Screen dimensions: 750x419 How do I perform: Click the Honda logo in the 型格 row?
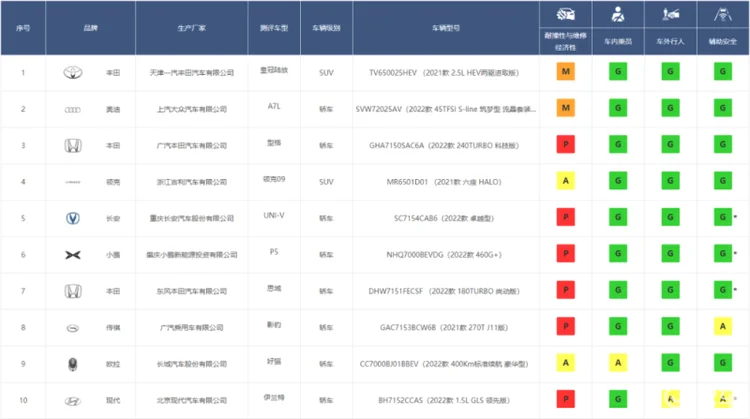coord(73,145)
